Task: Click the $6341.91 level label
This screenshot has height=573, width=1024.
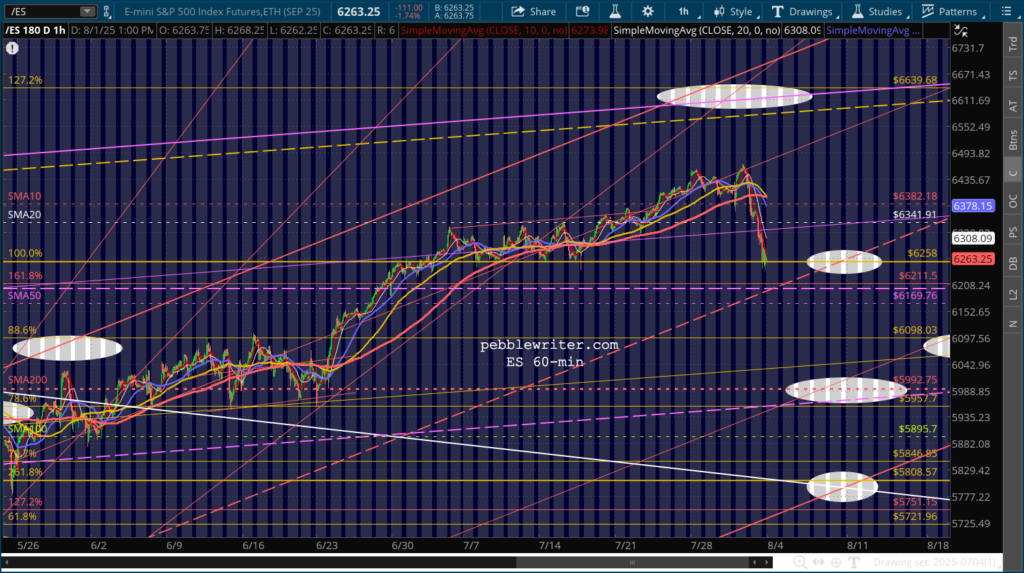Action: [x=915, y=214]
